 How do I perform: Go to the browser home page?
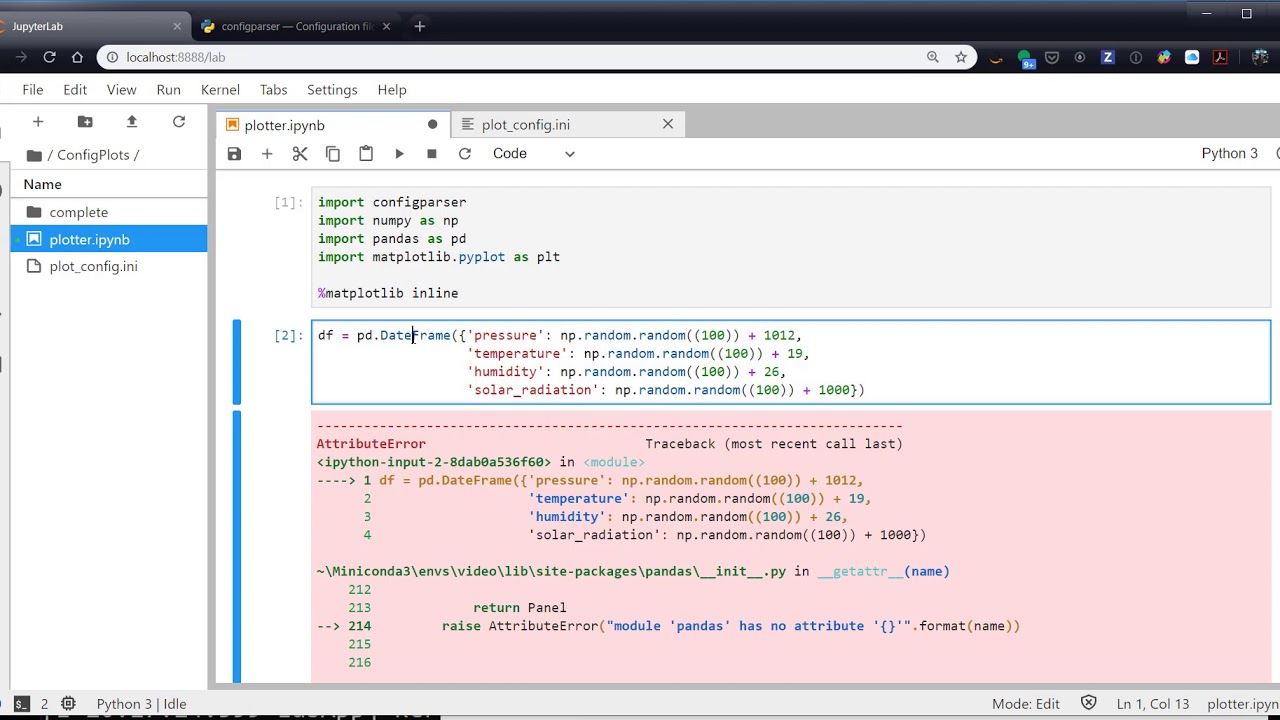pos(77,58)
